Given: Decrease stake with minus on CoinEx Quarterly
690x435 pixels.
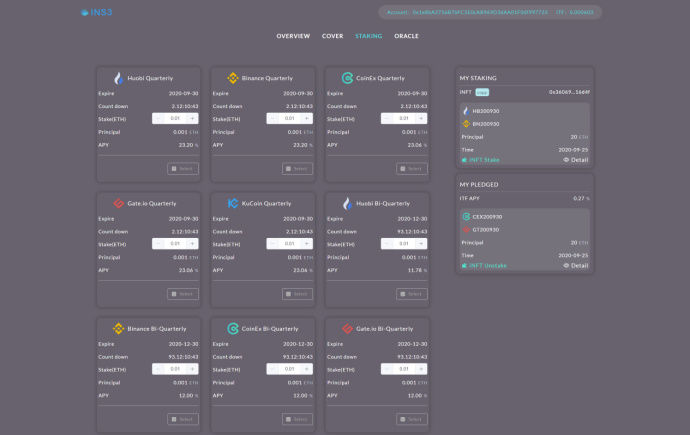Looking at the screenshot, I should point(387,118).
